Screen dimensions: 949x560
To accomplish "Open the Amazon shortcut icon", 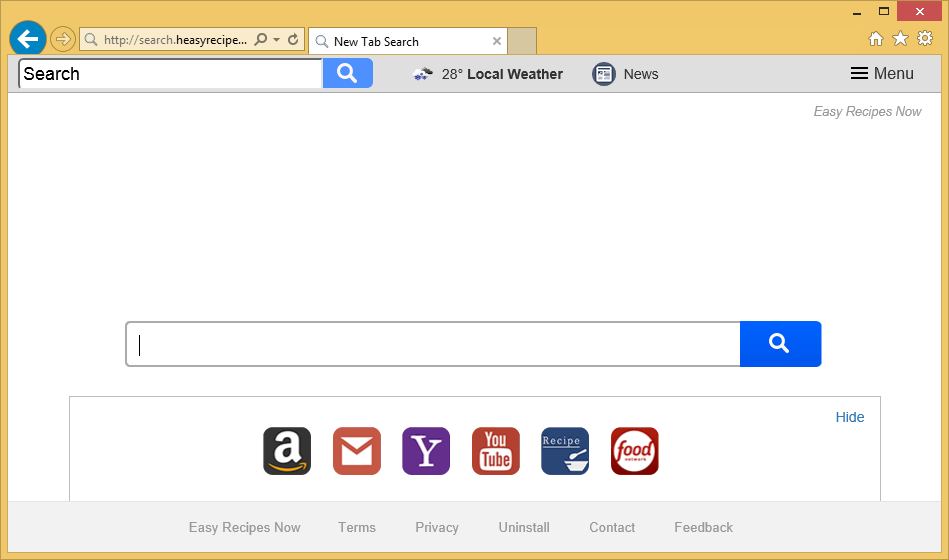I will (x=287, y=451).
